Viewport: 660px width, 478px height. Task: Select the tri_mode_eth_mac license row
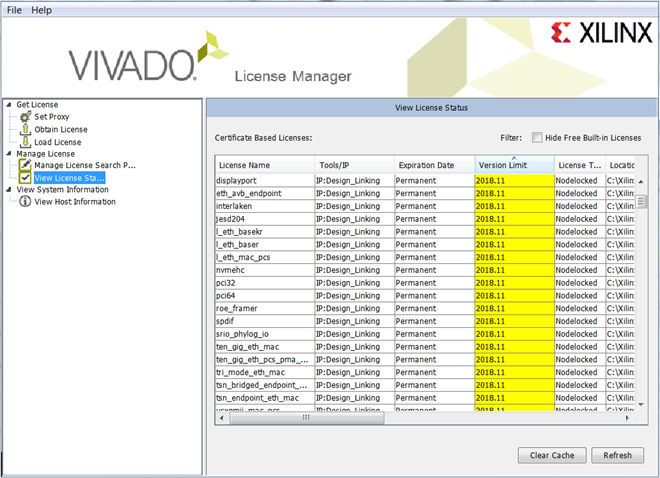[x=425, y=372]
